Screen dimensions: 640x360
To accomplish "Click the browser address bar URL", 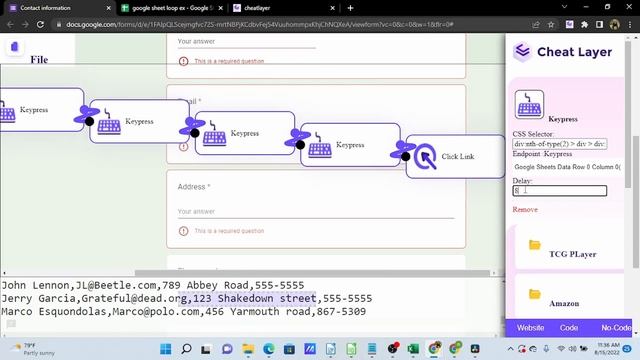I will pyautogui.click(x=260, y=24).
